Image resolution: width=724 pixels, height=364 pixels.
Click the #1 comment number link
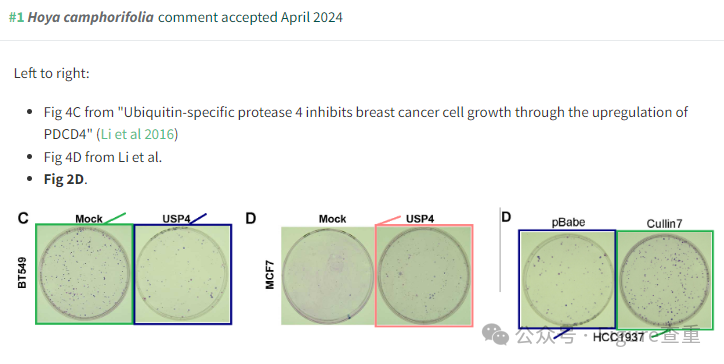16,18
